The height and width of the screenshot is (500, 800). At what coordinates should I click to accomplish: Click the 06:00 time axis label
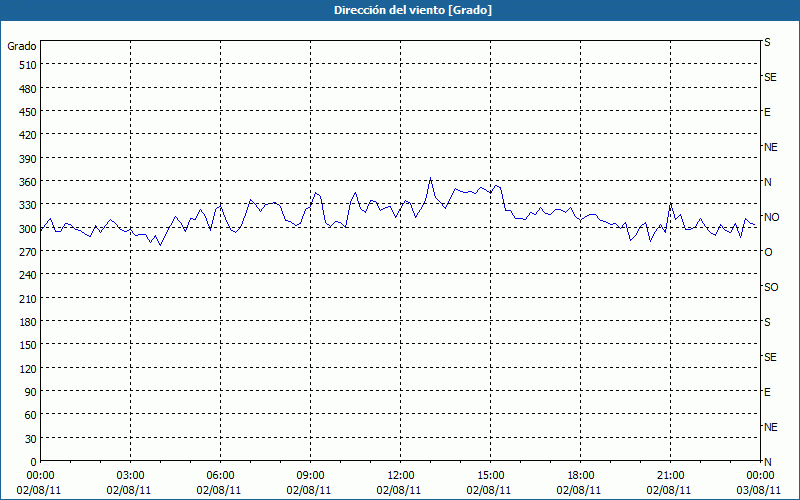(x=220, y=476)
